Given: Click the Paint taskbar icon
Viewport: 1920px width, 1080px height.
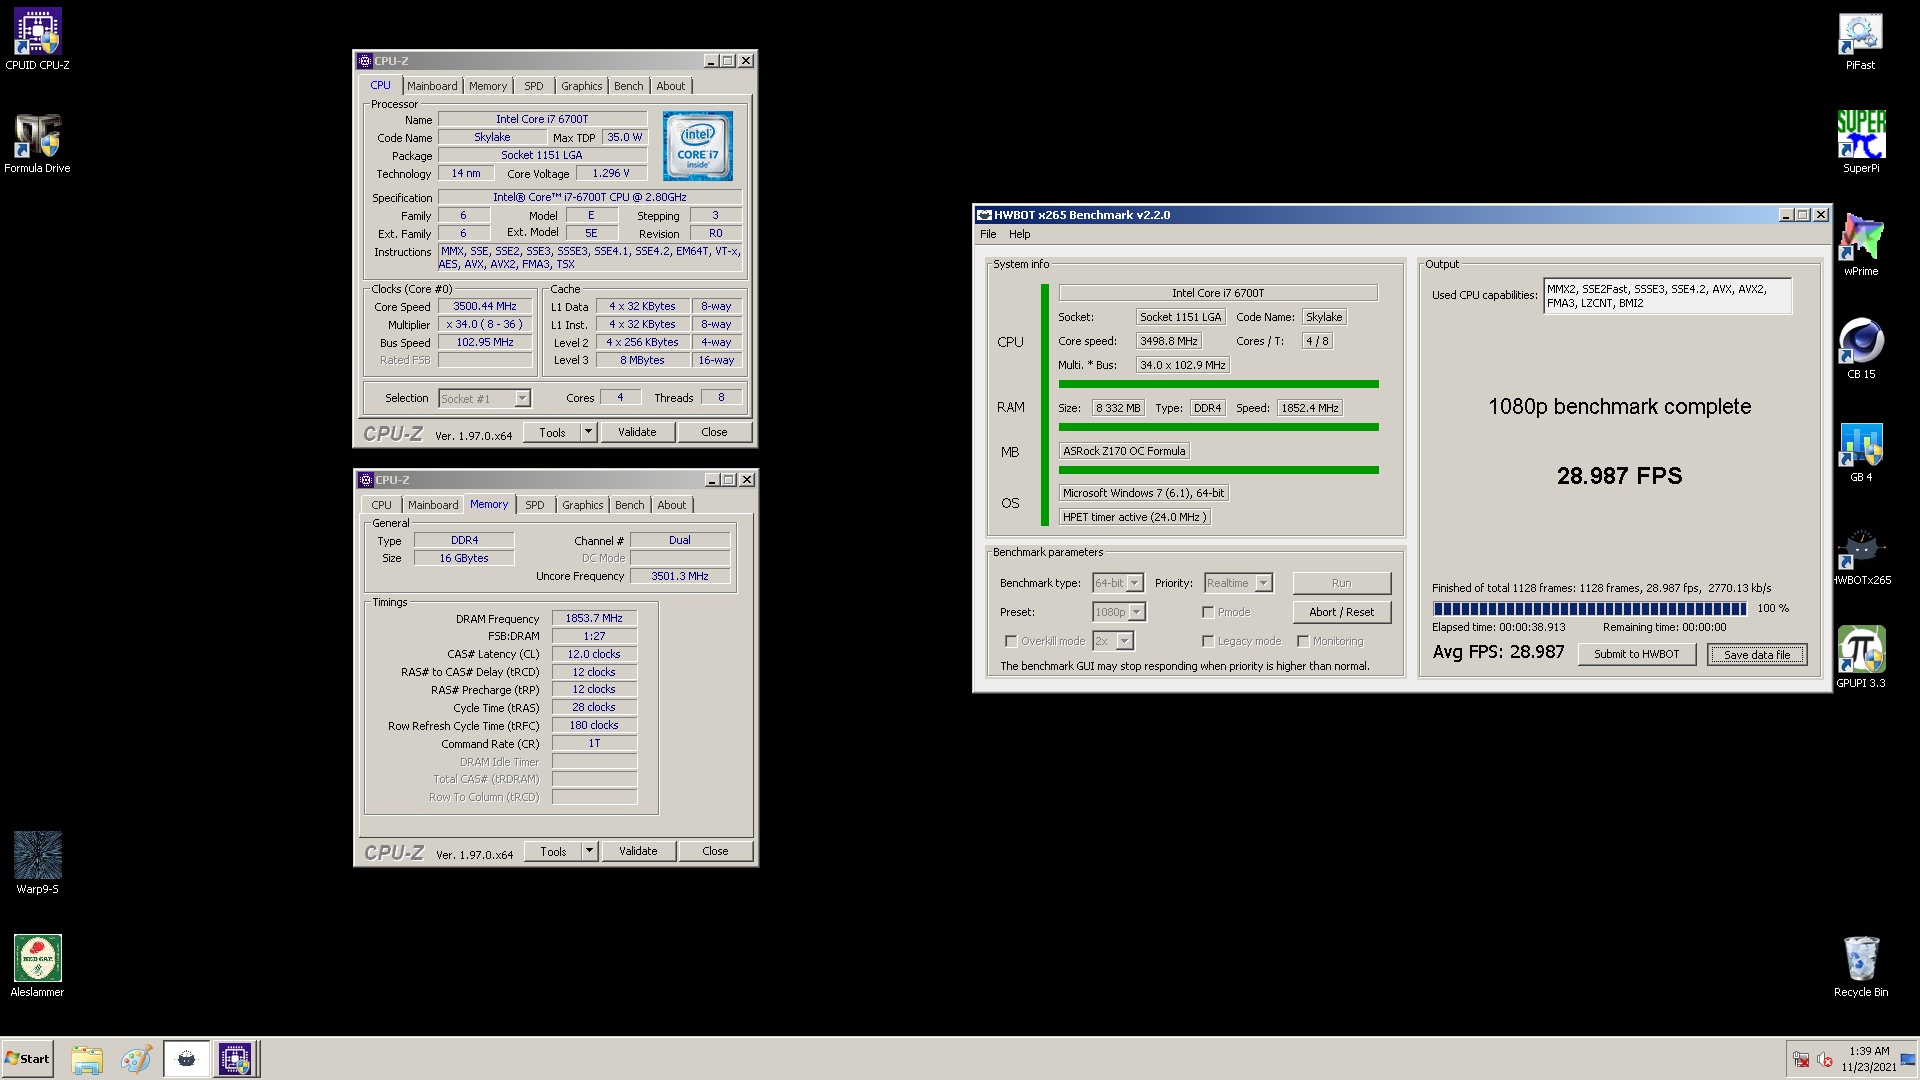Looking at the screenshot, I should pos(136,1059).
